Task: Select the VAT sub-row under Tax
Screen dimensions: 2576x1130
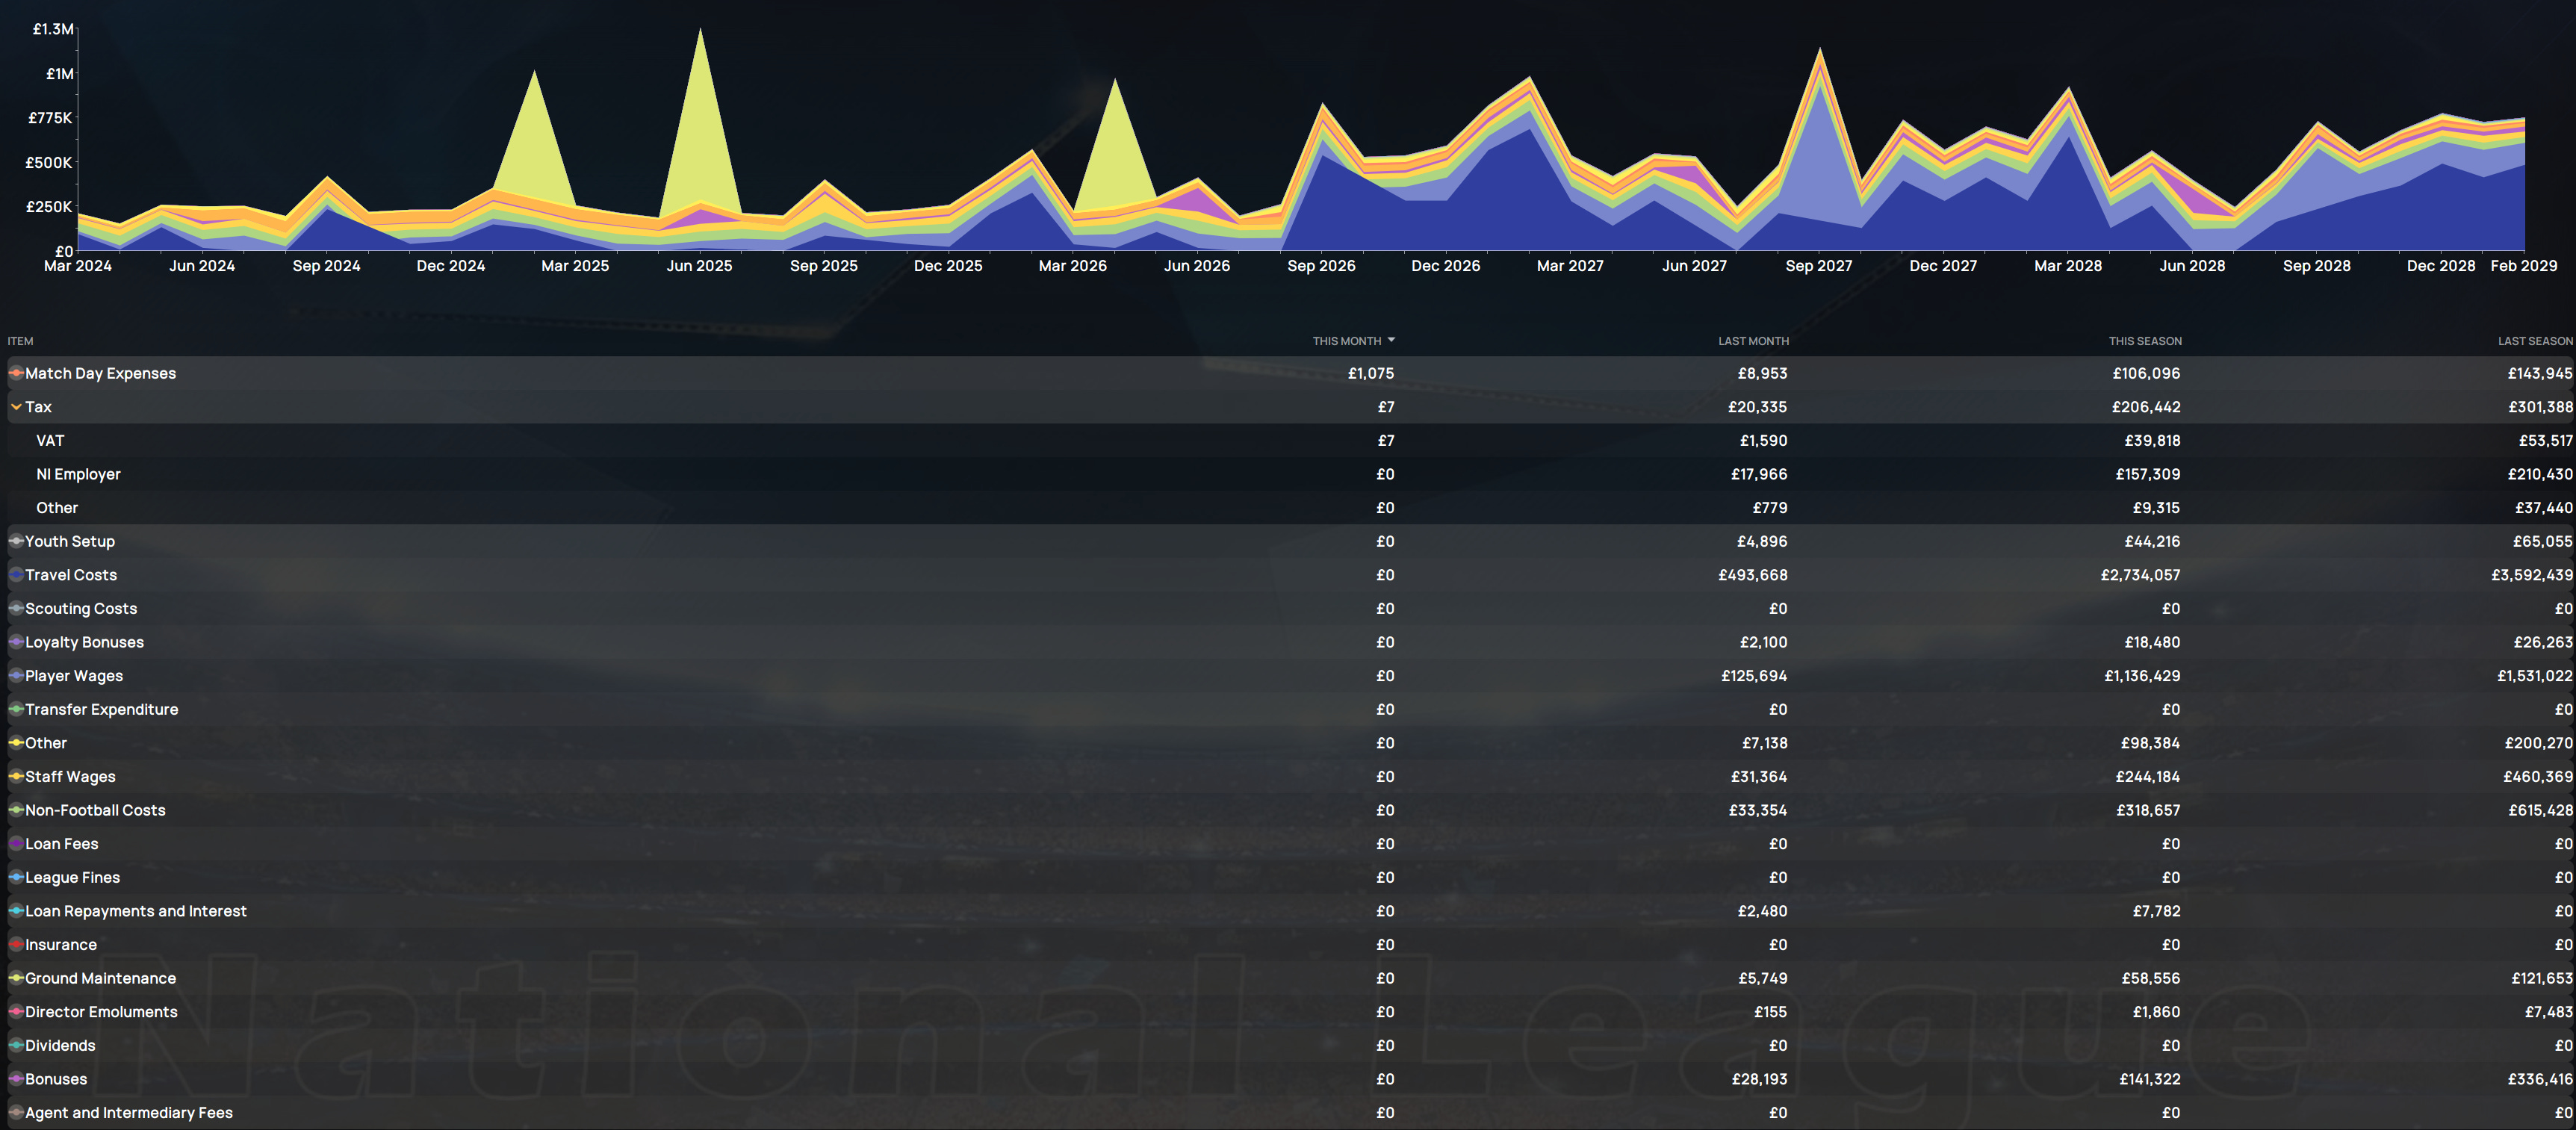Action: (50, 441)
